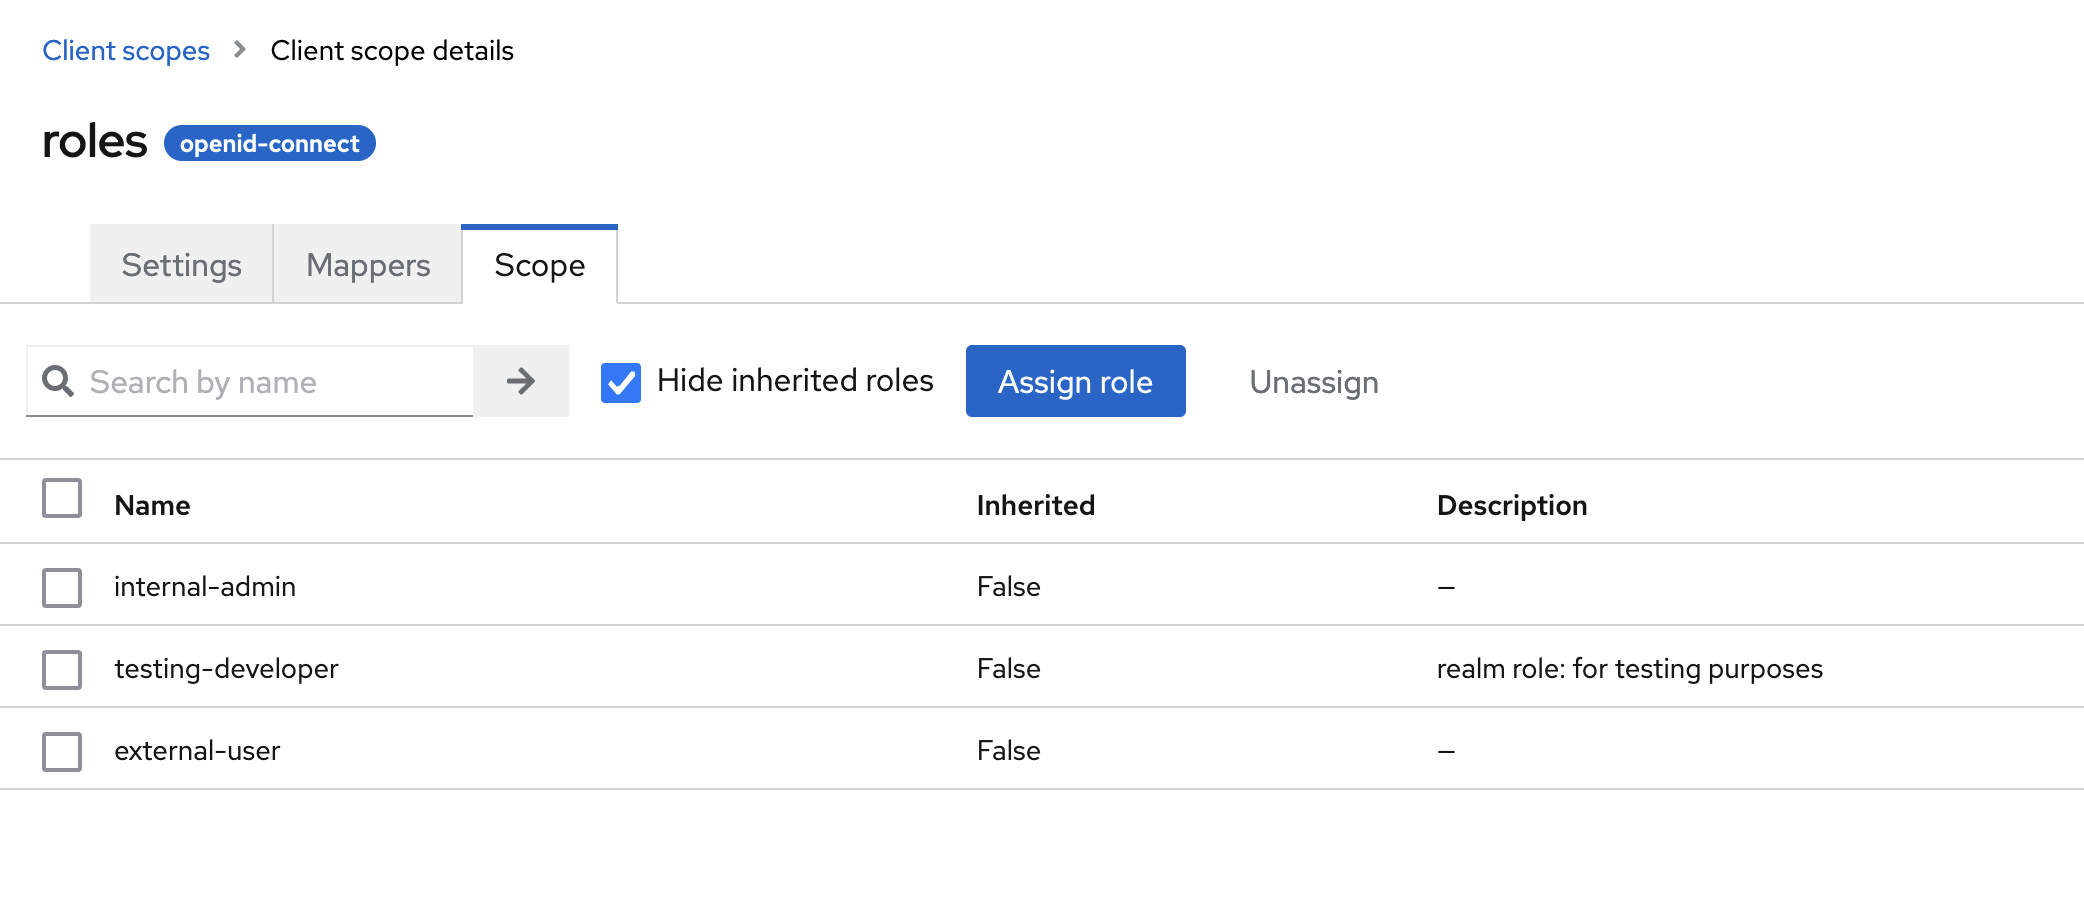Uncheck Hide inherited roles checkbox
Image resolution: width=2084 pixels, height=904 pixels.
pyautogui.click(x=621, y=382)
